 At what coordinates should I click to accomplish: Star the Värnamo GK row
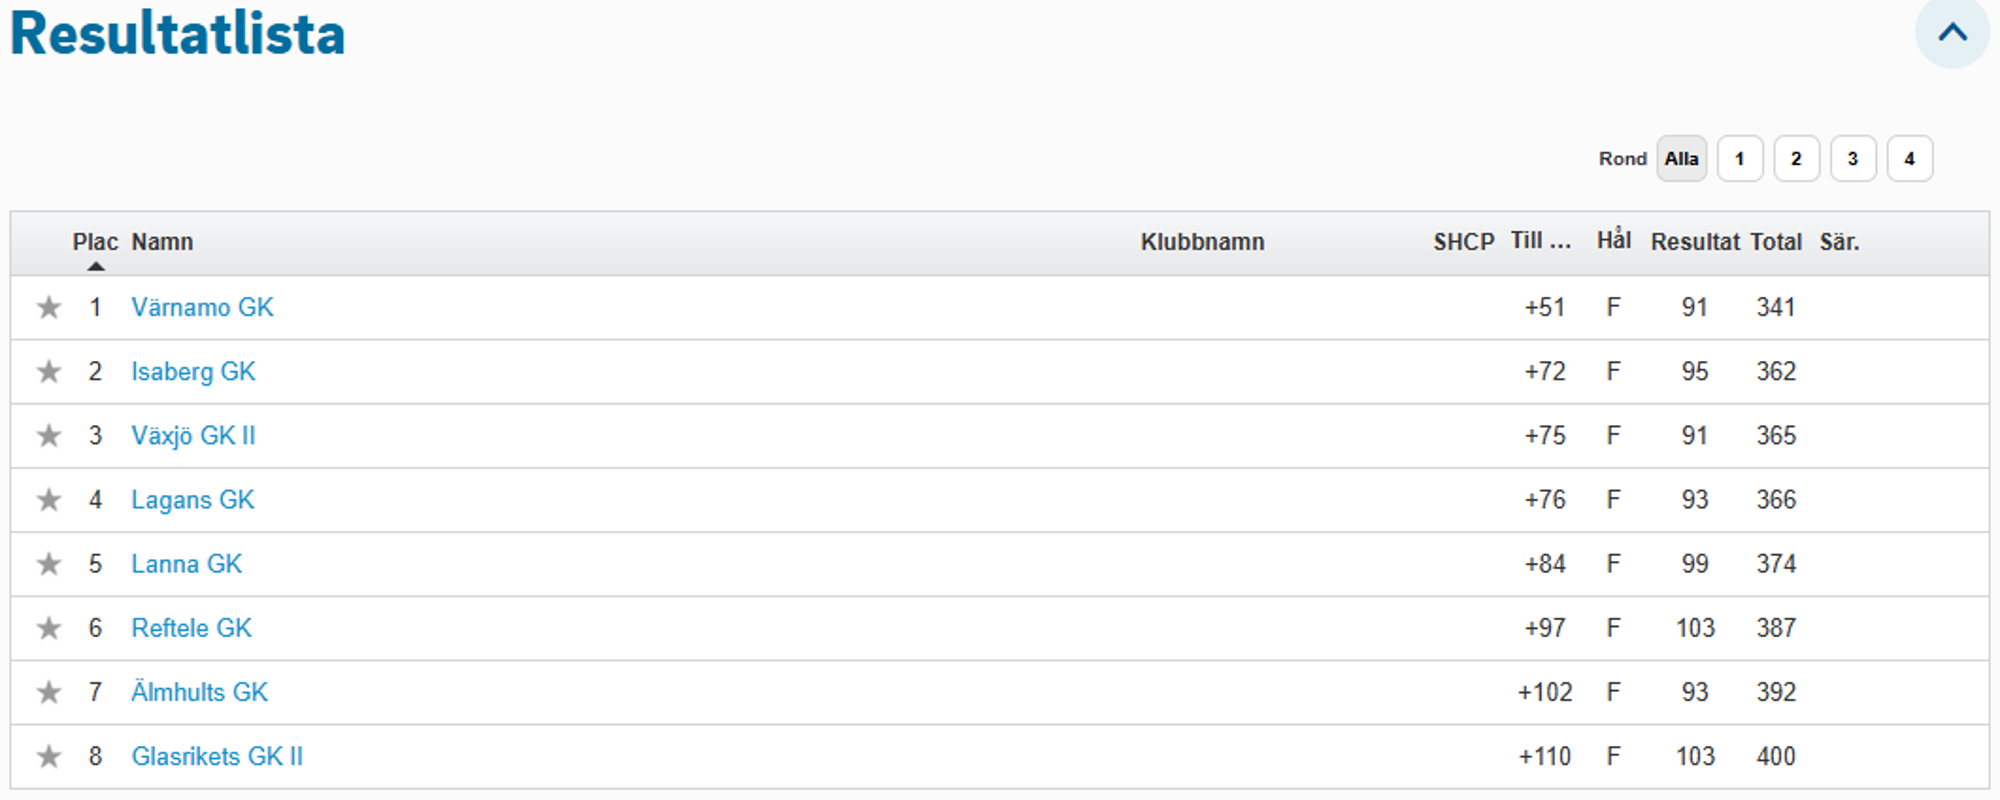coord(48,307)
